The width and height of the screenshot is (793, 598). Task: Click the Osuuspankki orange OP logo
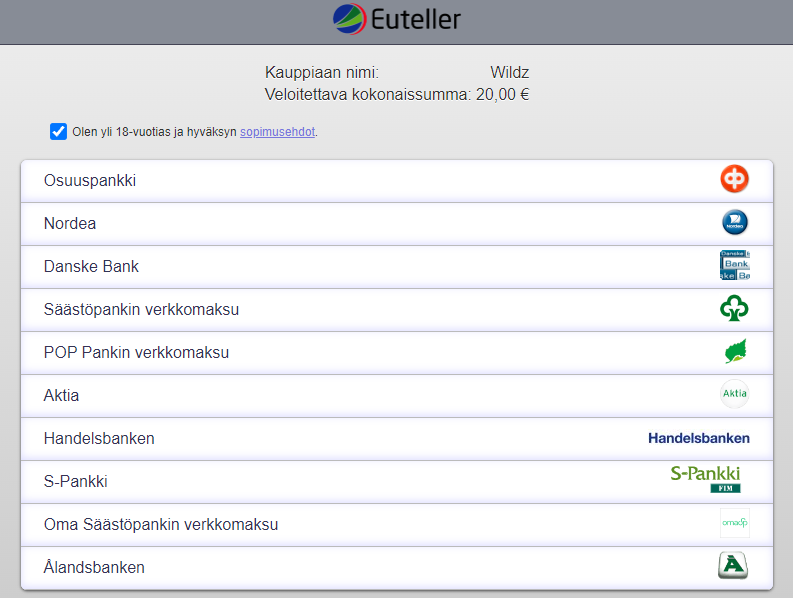734,179
